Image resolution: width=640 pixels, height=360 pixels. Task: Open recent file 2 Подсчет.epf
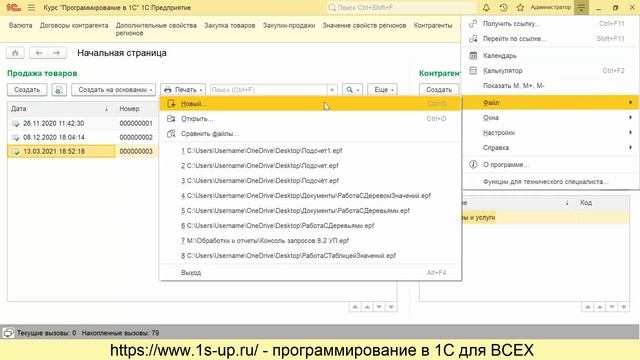pos(260,166)
